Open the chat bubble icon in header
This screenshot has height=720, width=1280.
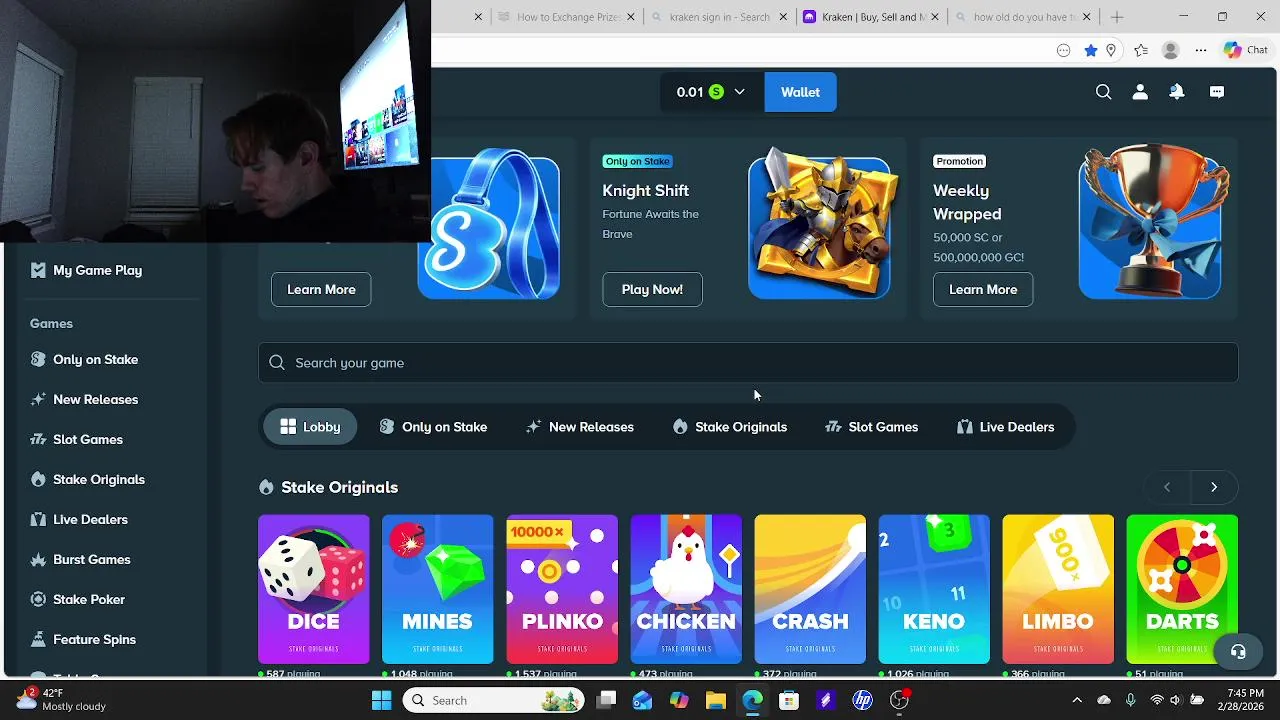point(1217,92)
